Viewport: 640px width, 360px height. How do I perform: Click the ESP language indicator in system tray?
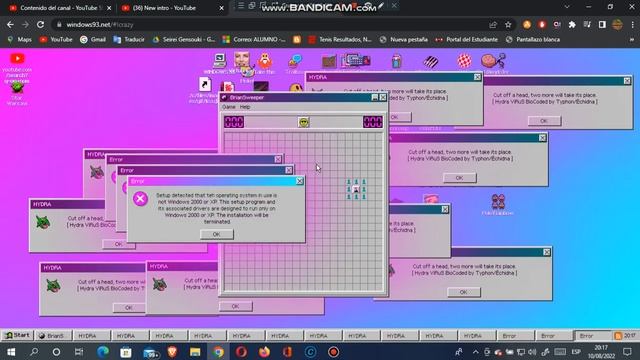coord(576,351)
